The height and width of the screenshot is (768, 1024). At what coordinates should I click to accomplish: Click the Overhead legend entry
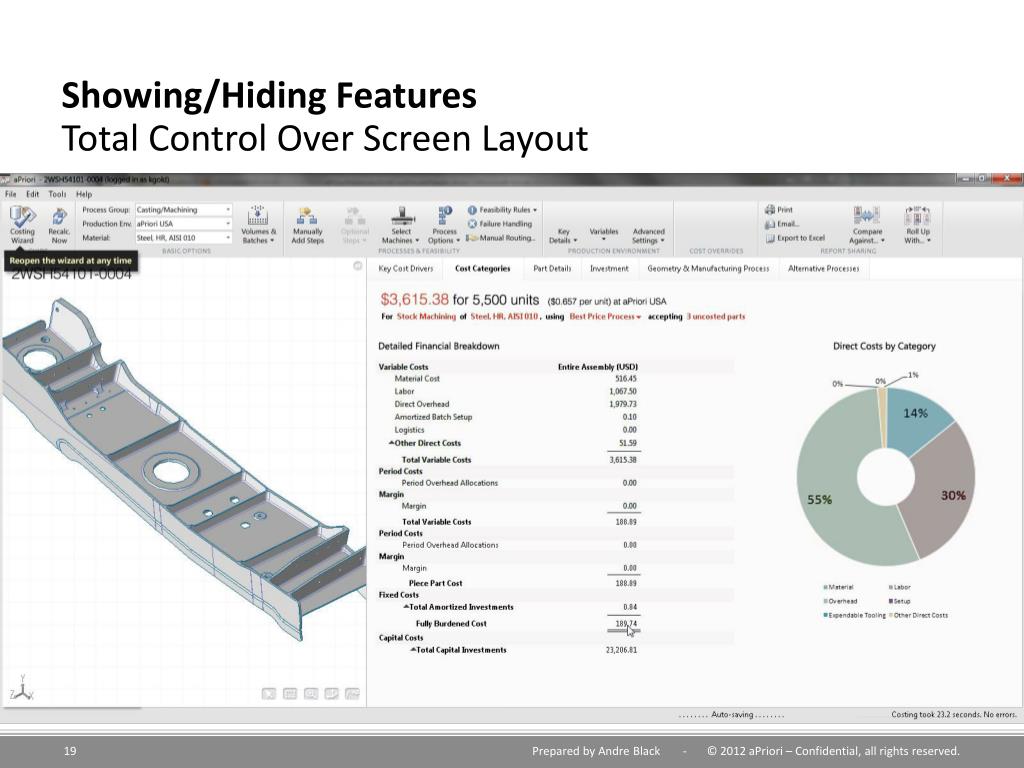(x=840, y=601)
